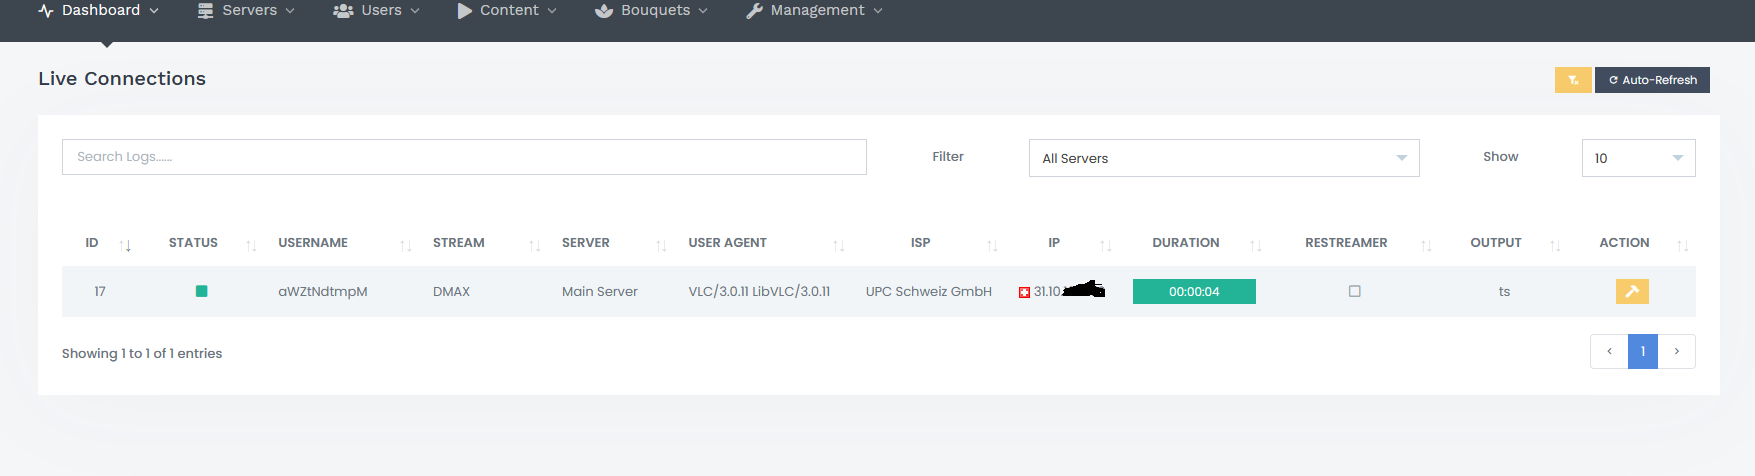Sort by Duration column arrows
Viewport: 1755px width, 476px height.
1255,245
